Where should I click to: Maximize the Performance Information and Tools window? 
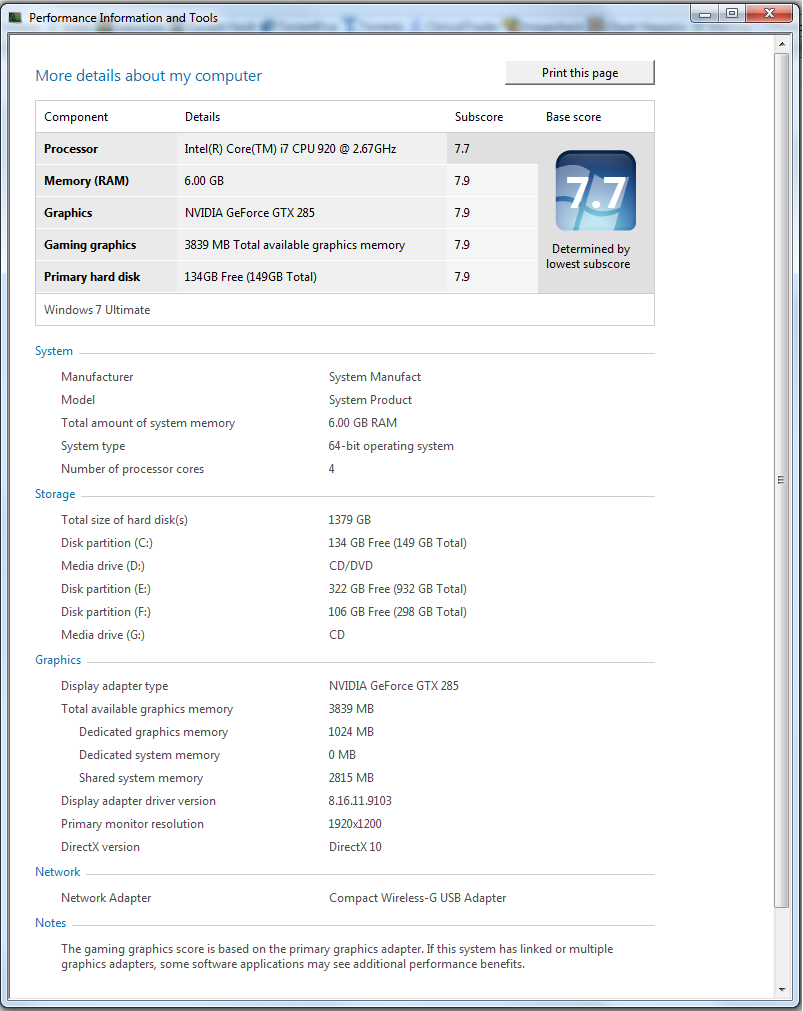732,13
